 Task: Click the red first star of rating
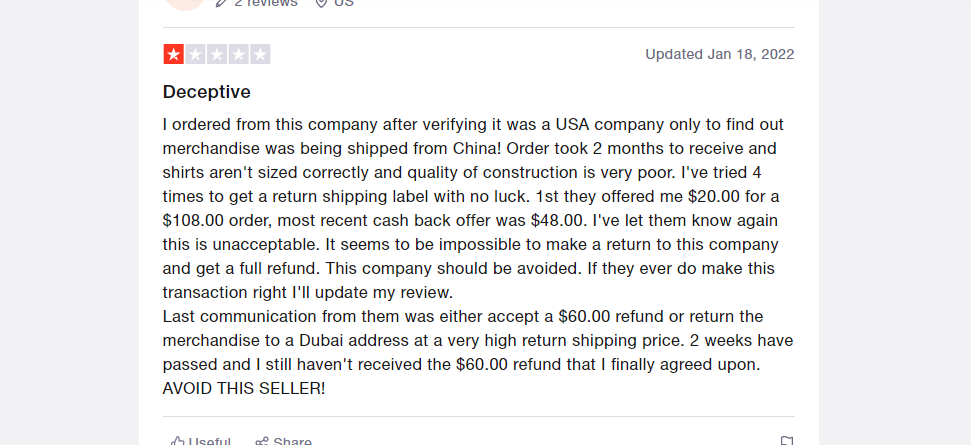pyautogui.click(x=173, y=54)
